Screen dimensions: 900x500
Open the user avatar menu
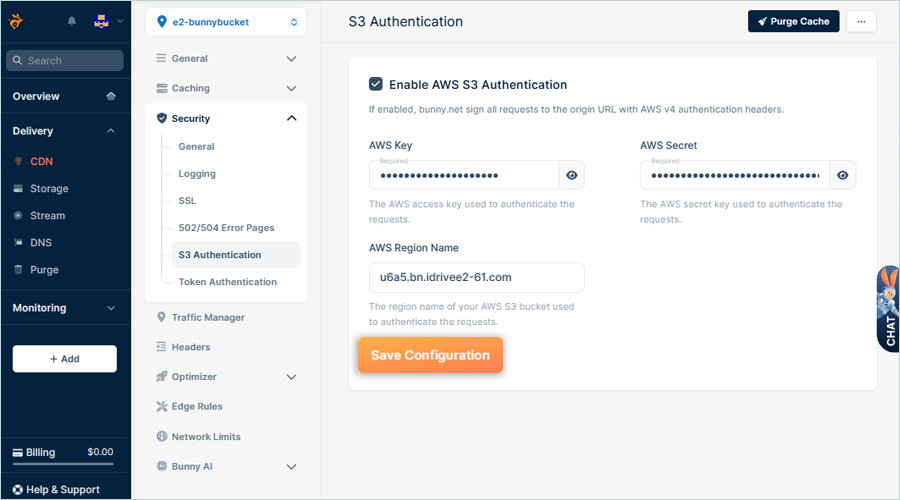point(102,21)
